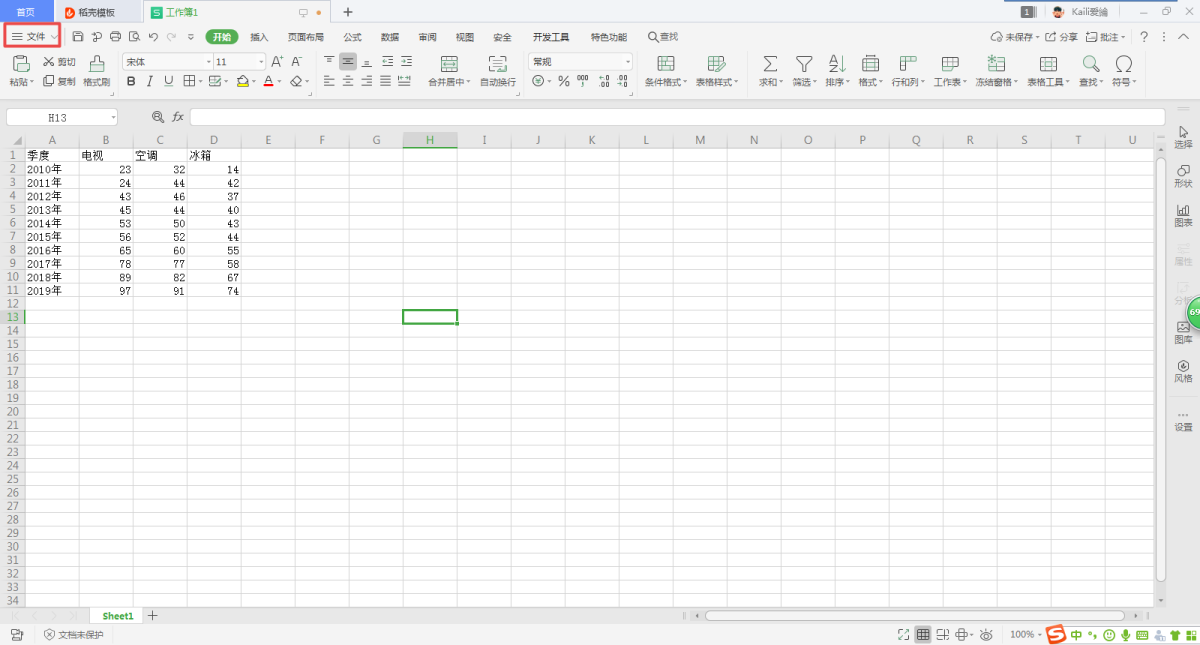
Task: Click the format painter icon
Action: pyautogui.click(x=96, y=63)
